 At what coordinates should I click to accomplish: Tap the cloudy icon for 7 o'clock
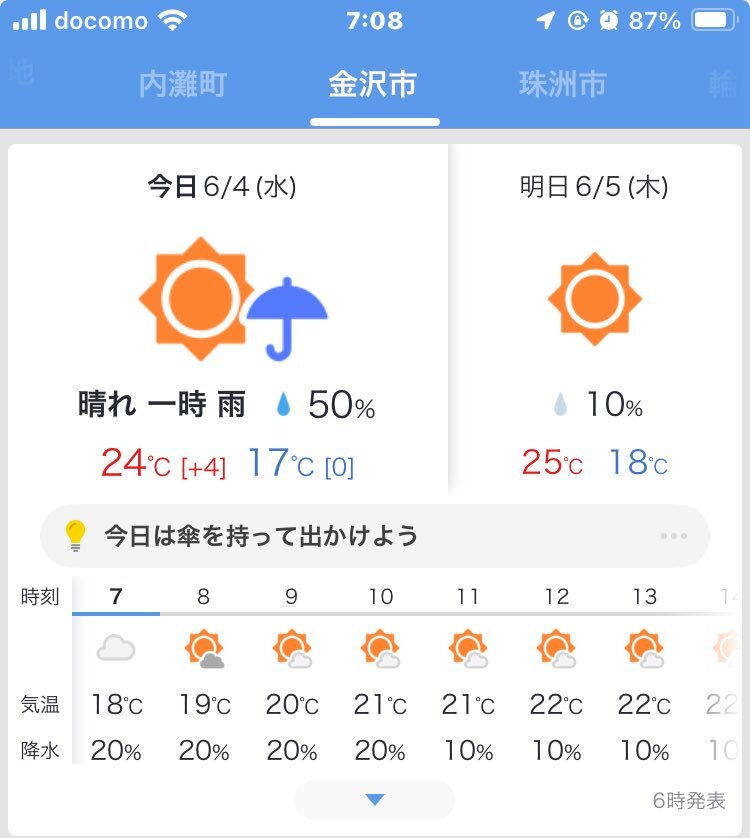[116, 648]
